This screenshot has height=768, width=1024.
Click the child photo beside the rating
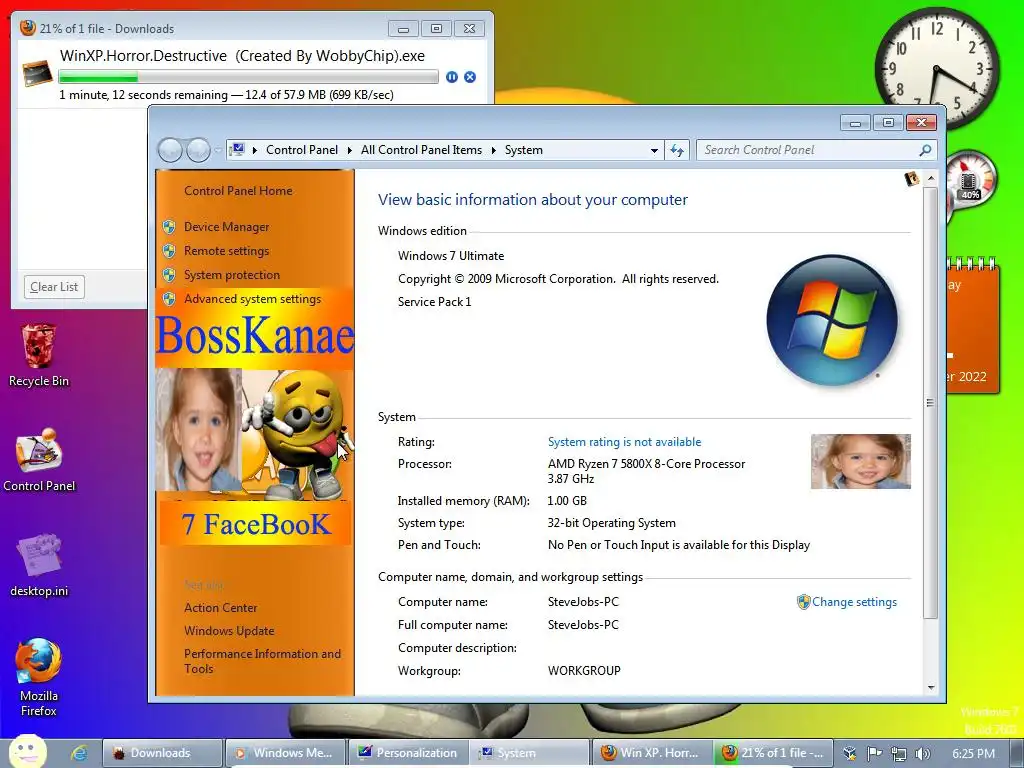pyautogui.click(x=861, y=462)
